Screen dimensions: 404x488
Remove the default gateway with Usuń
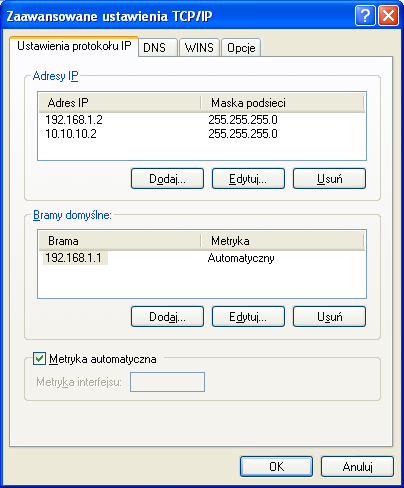click(x=329, y=317)
